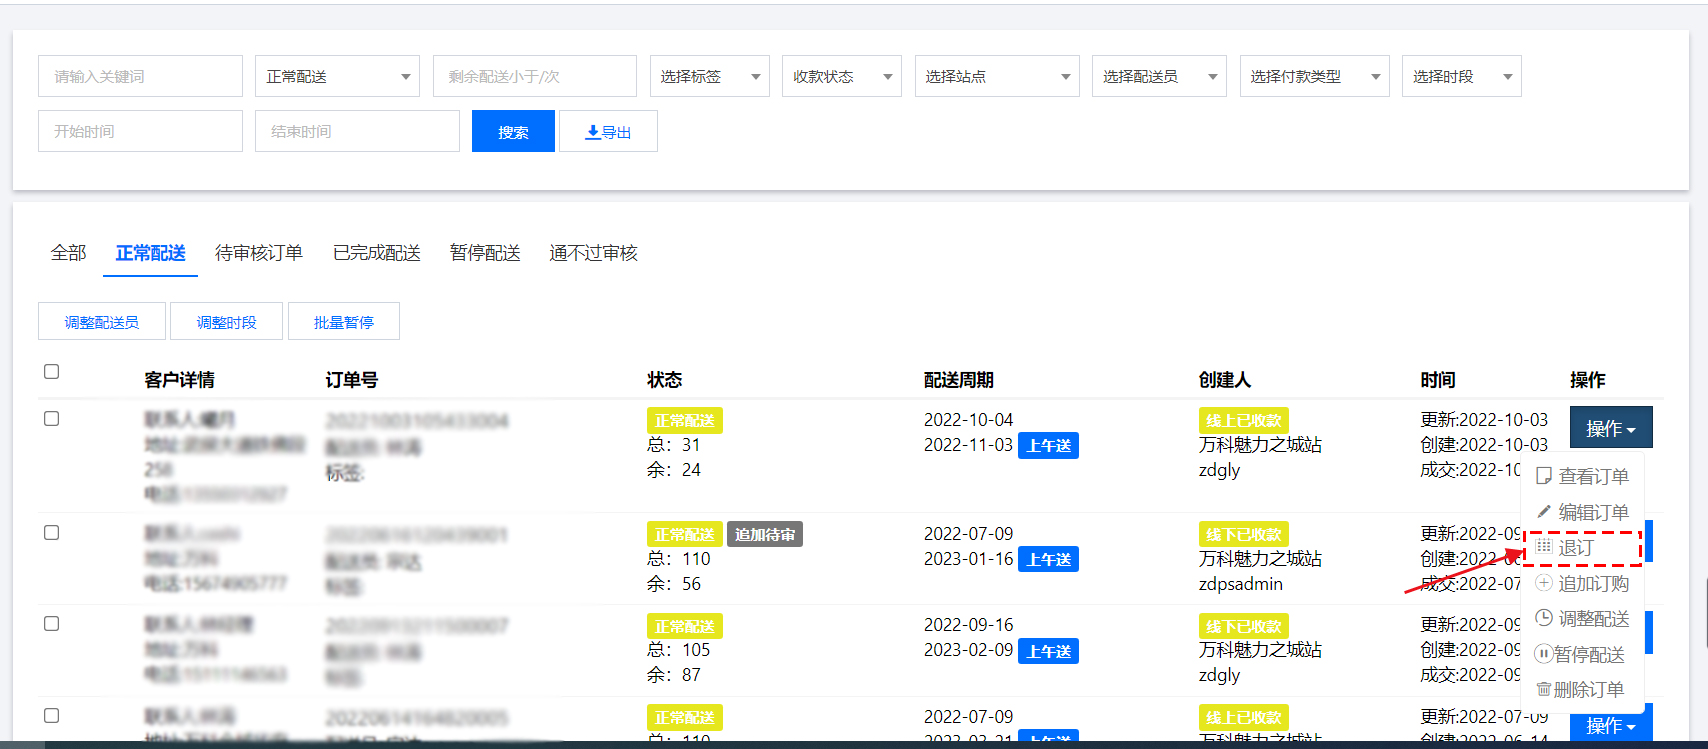
Task: Open the 选择付款类型 dropdown
Action: point(1314,76)
